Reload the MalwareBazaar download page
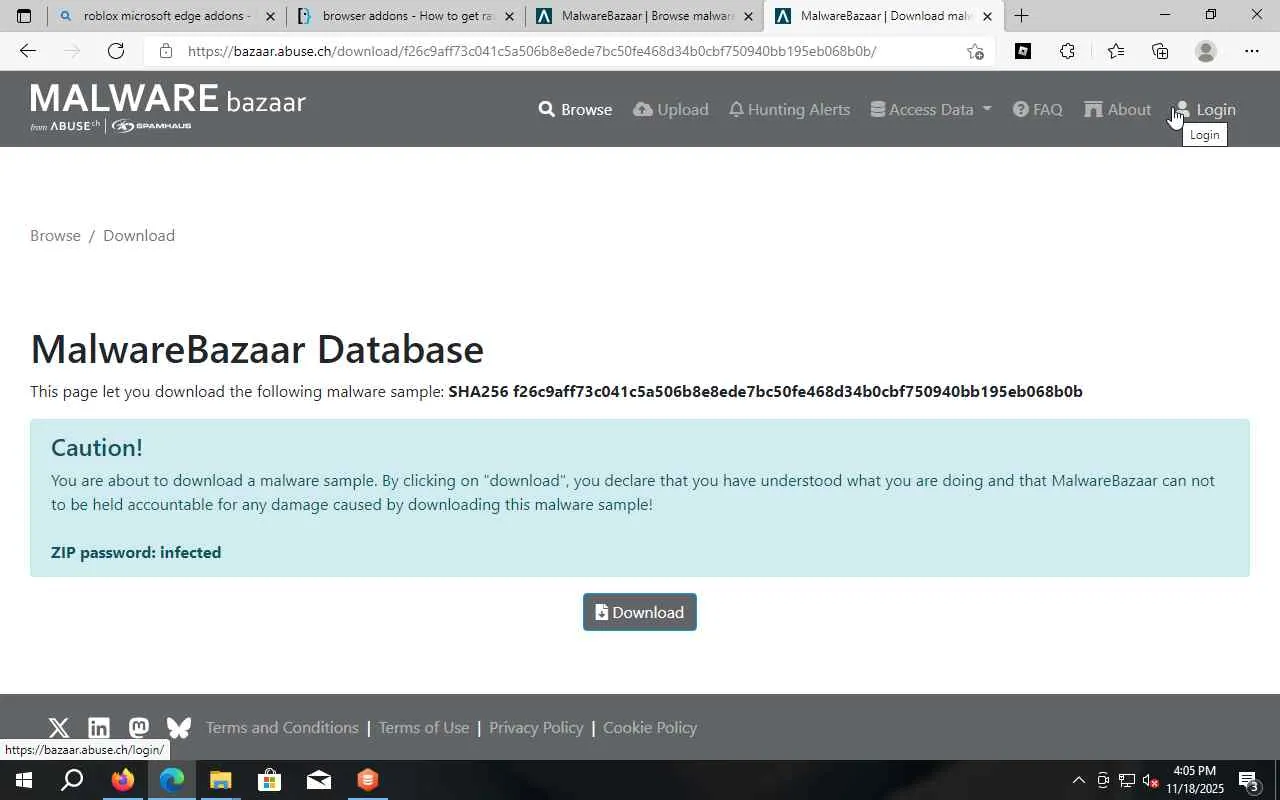The image size is (1280, 800). pos(116,51)
